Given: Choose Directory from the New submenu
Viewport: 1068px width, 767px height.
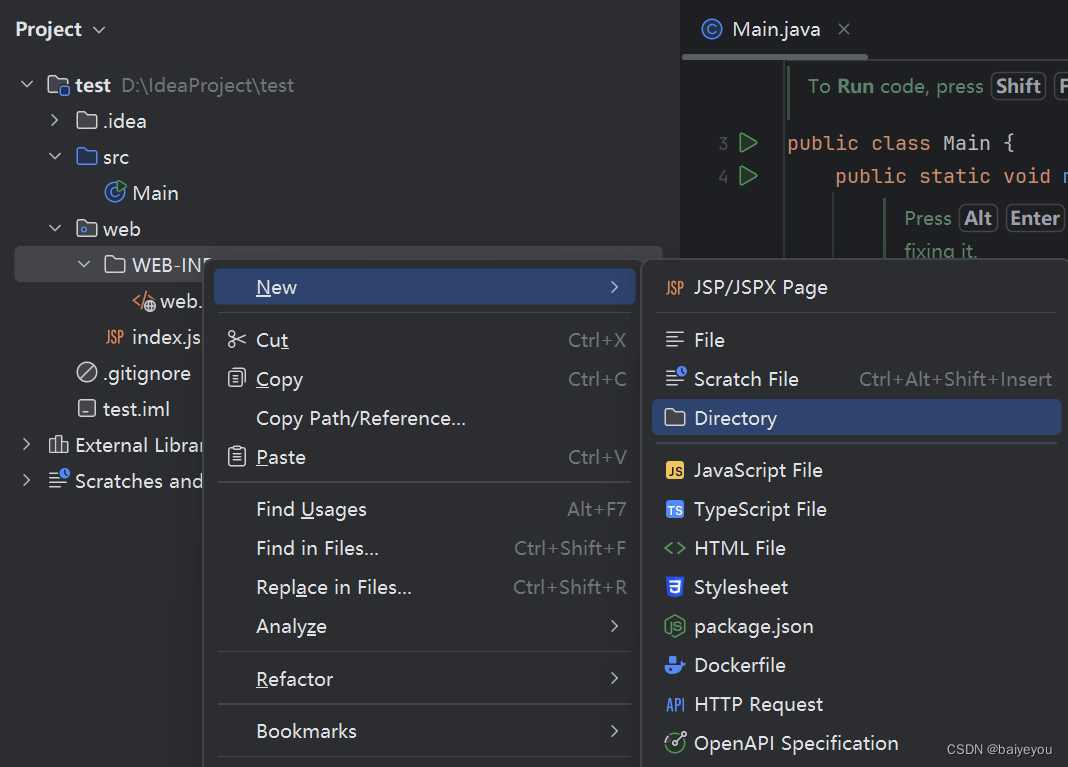Looking at the screenshot, I should coord(735,418).
